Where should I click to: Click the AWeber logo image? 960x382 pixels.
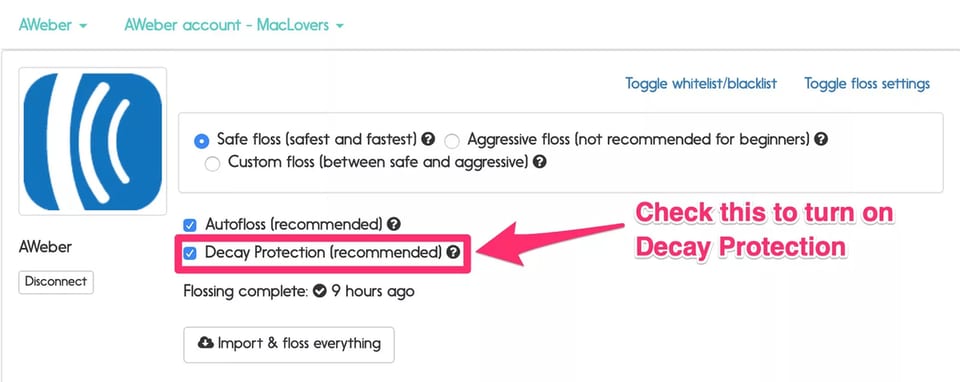click(92, 141)
